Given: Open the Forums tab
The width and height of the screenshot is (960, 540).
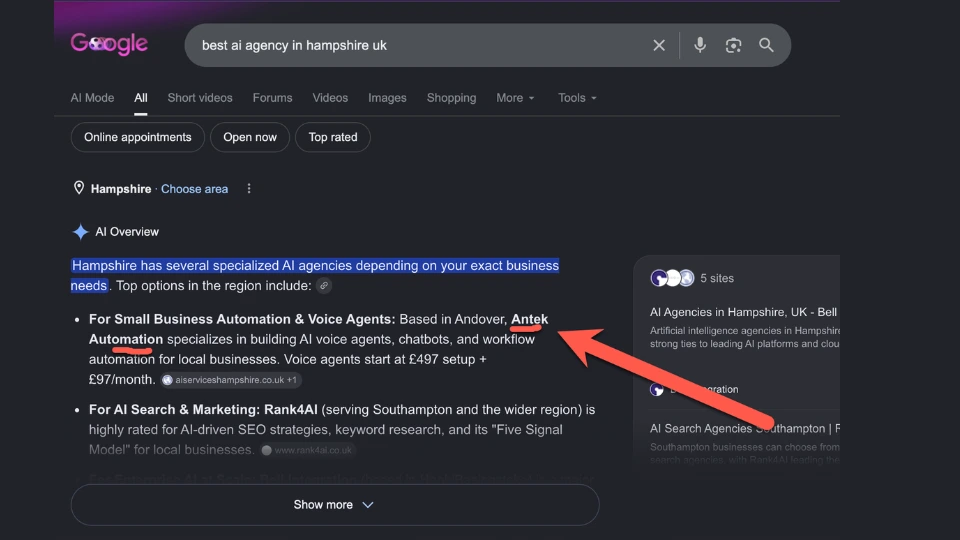Looking at the screenshot, I should click(x=272, y=98).
